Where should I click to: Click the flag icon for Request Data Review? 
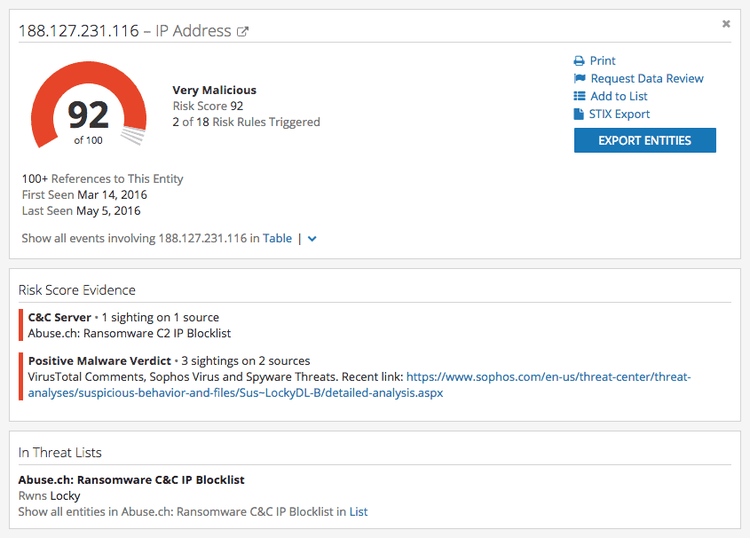click(x=579, y=79)
